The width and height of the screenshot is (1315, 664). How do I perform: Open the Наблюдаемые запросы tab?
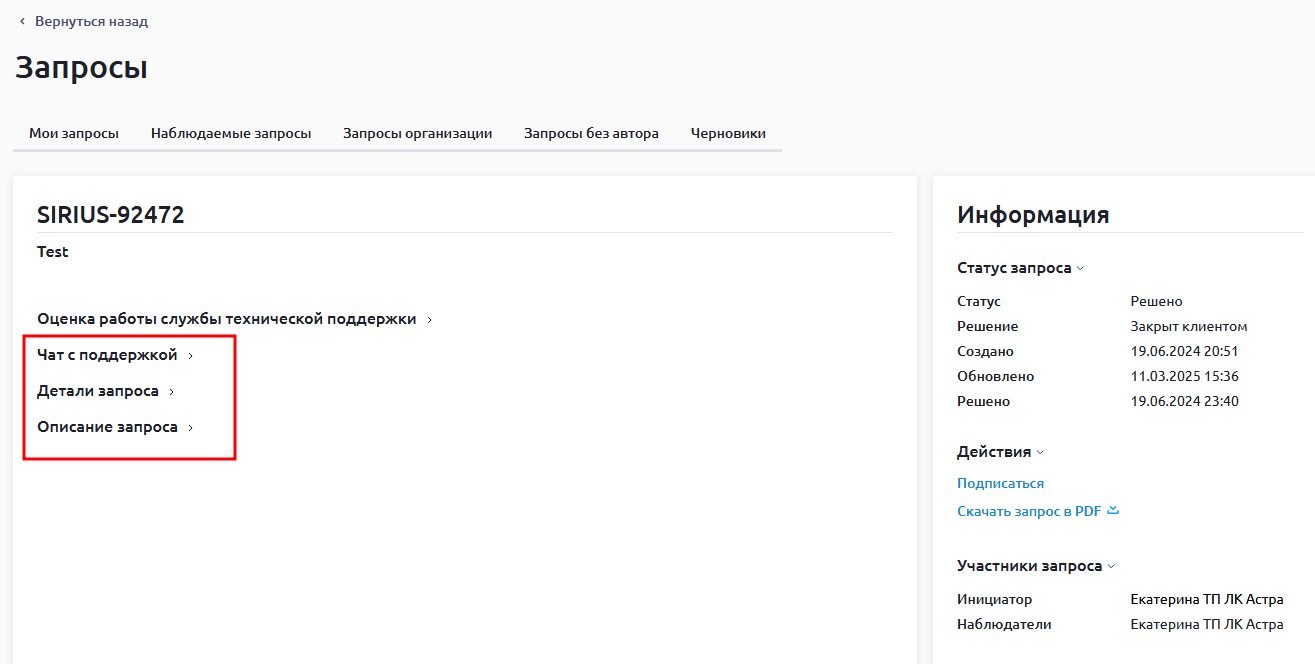pyautogui.click(x=231, y=133)
